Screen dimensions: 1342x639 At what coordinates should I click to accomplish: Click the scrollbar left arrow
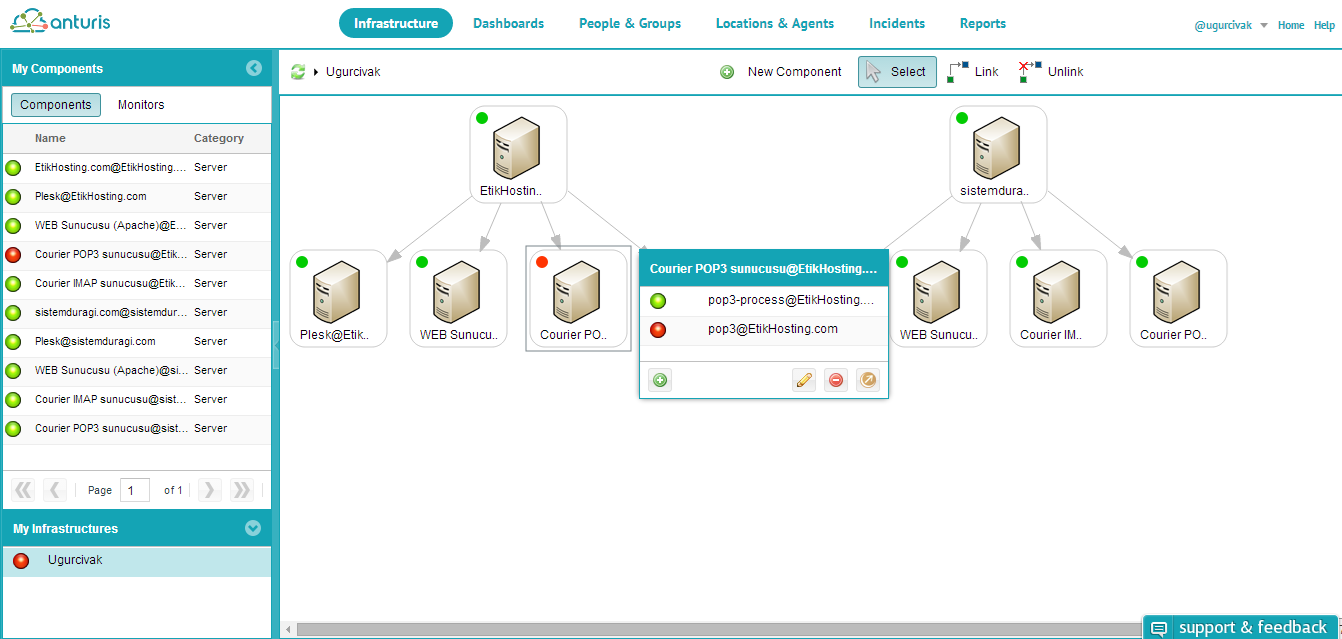click(x=289, y=629)
